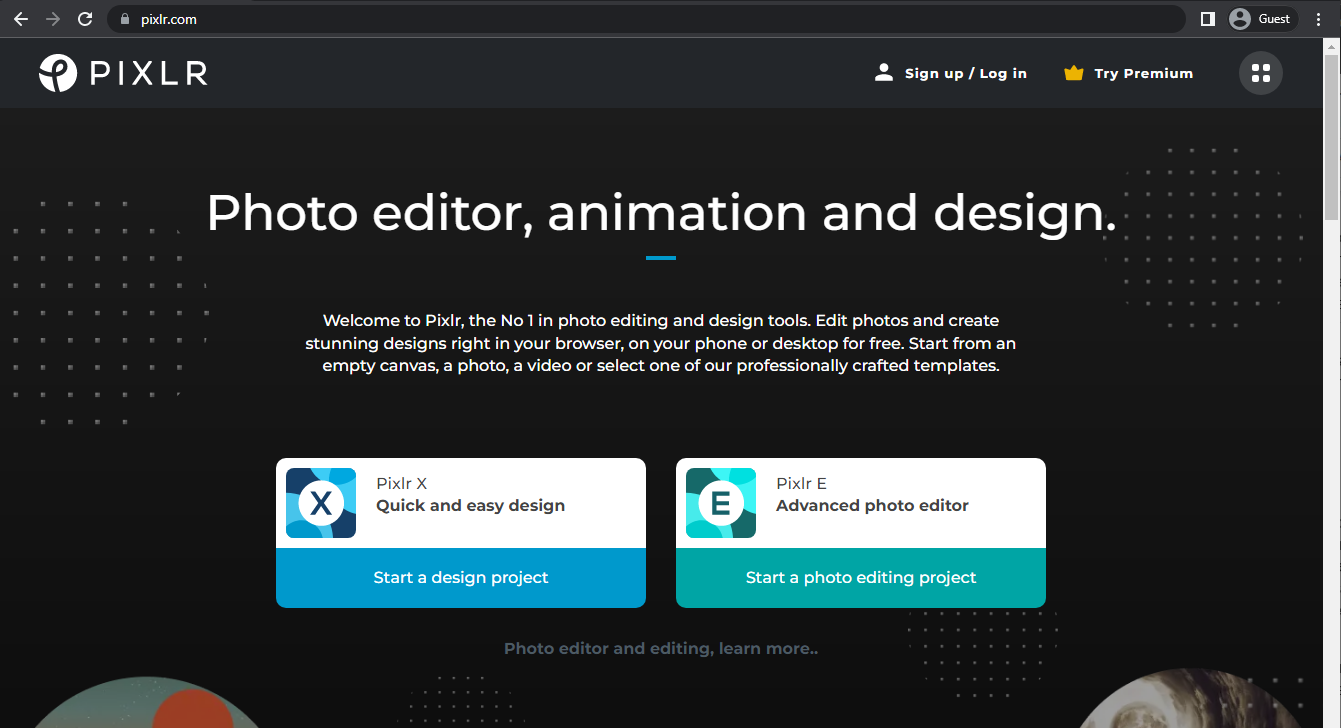Start a design project in Pixlr X

[x=461, y=578]
